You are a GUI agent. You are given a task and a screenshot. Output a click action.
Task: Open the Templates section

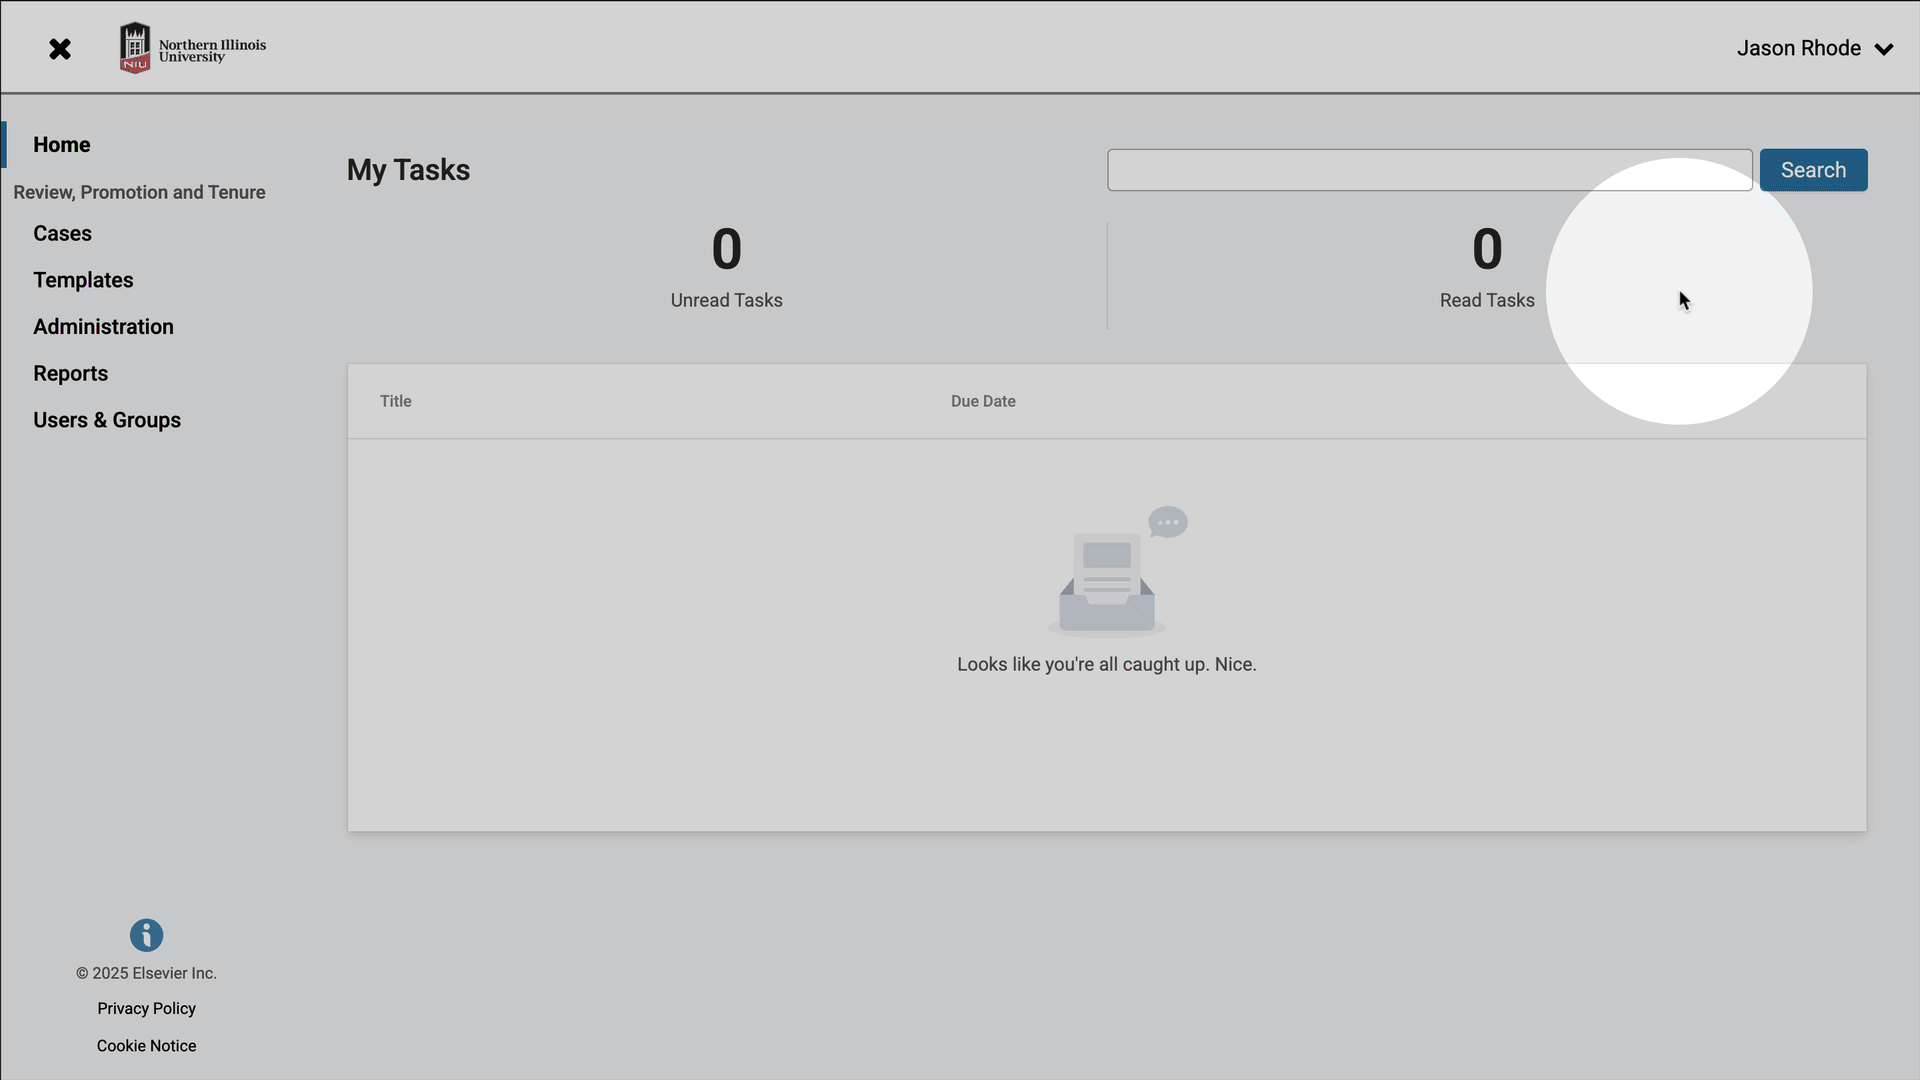(x=83, y=280)
